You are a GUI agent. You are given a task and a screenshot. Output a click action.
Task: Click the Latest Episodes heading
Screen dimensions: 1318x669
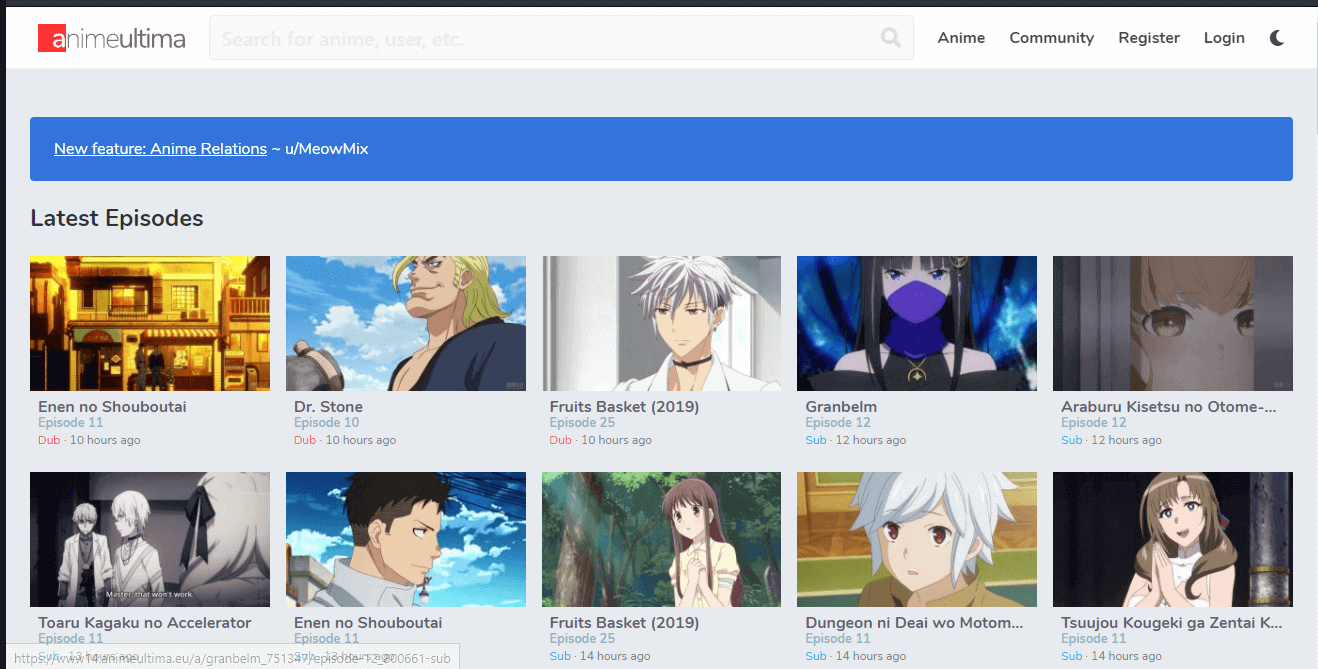tap(117, 218)
